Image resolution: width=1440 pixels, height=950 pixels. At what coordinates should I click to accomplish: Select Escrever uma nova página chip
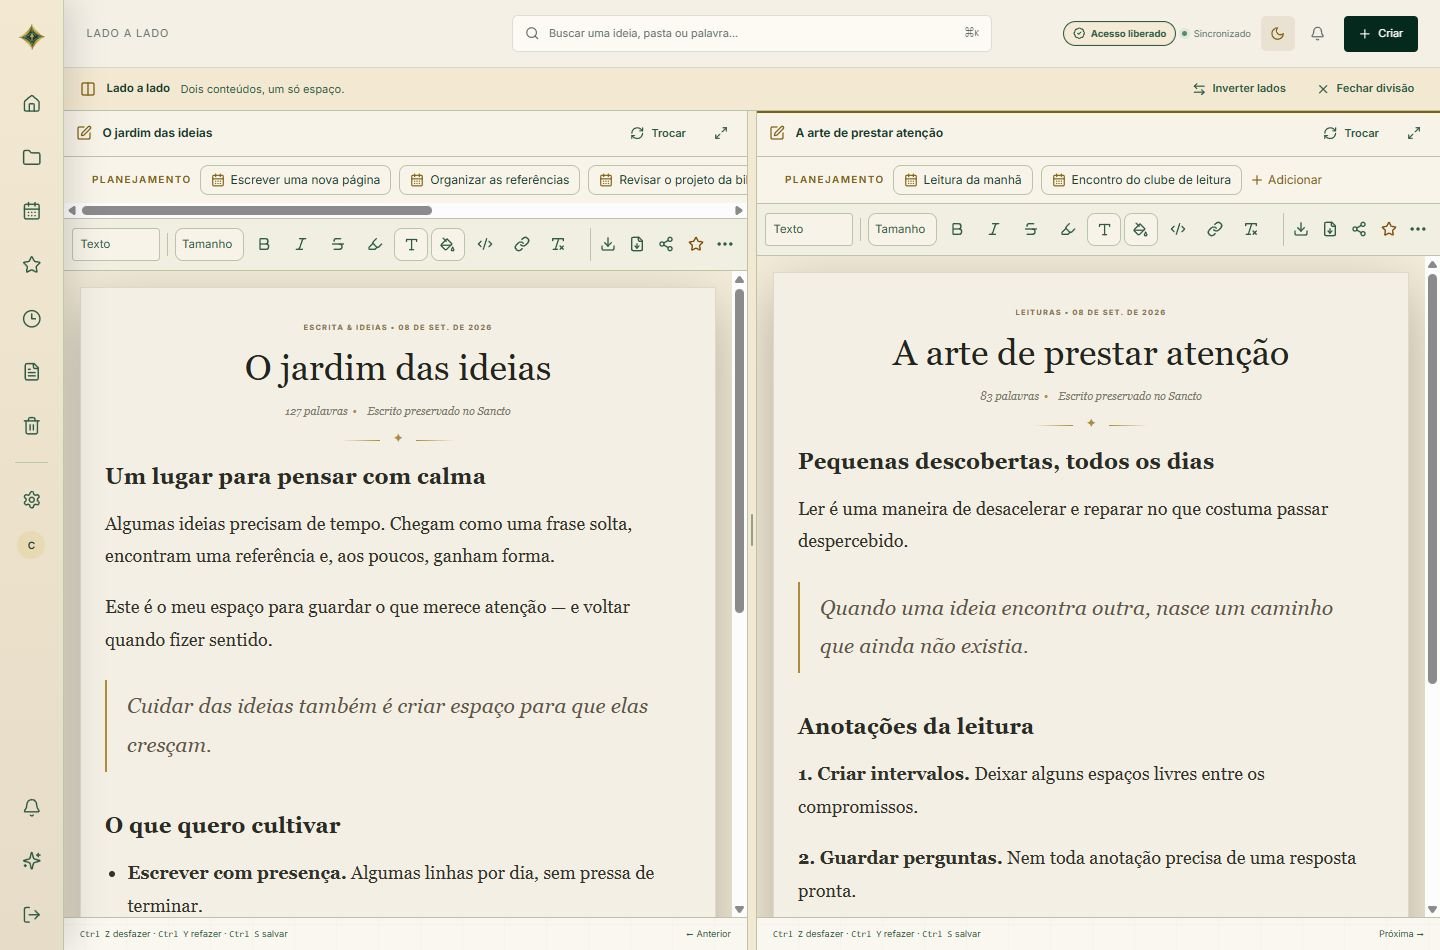point(295,180)
